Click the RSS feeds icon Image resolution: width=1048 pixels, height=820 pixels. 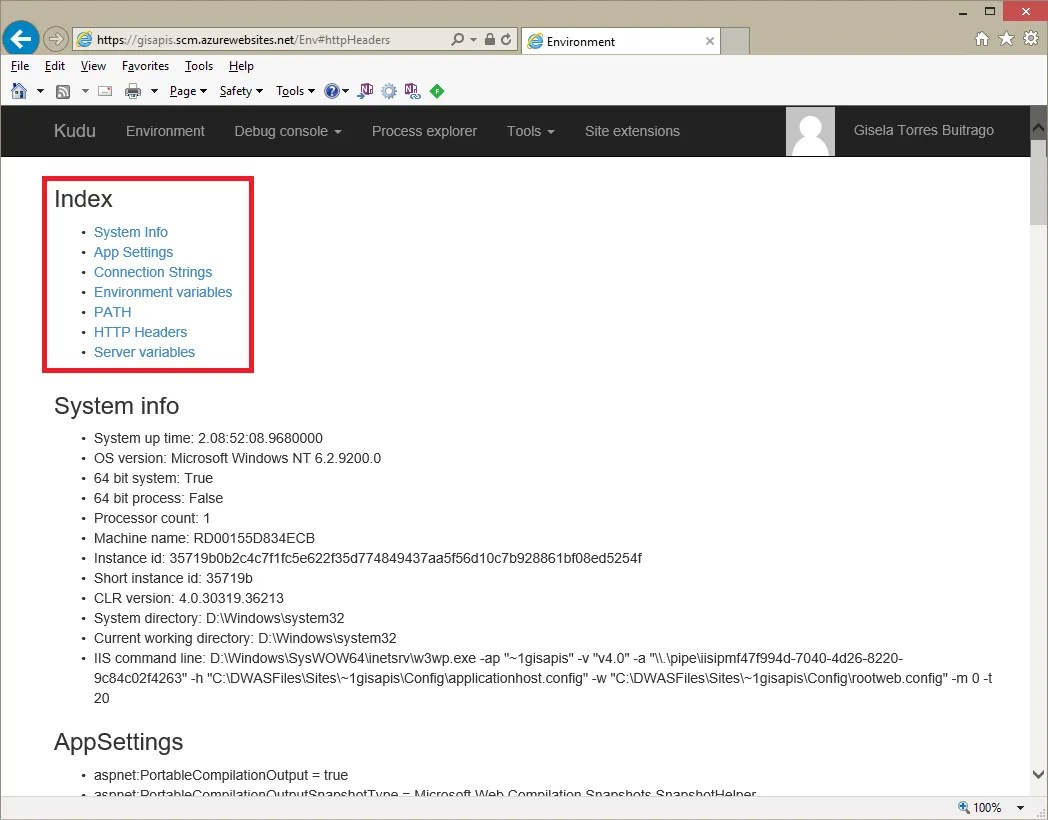pos(63,92)
